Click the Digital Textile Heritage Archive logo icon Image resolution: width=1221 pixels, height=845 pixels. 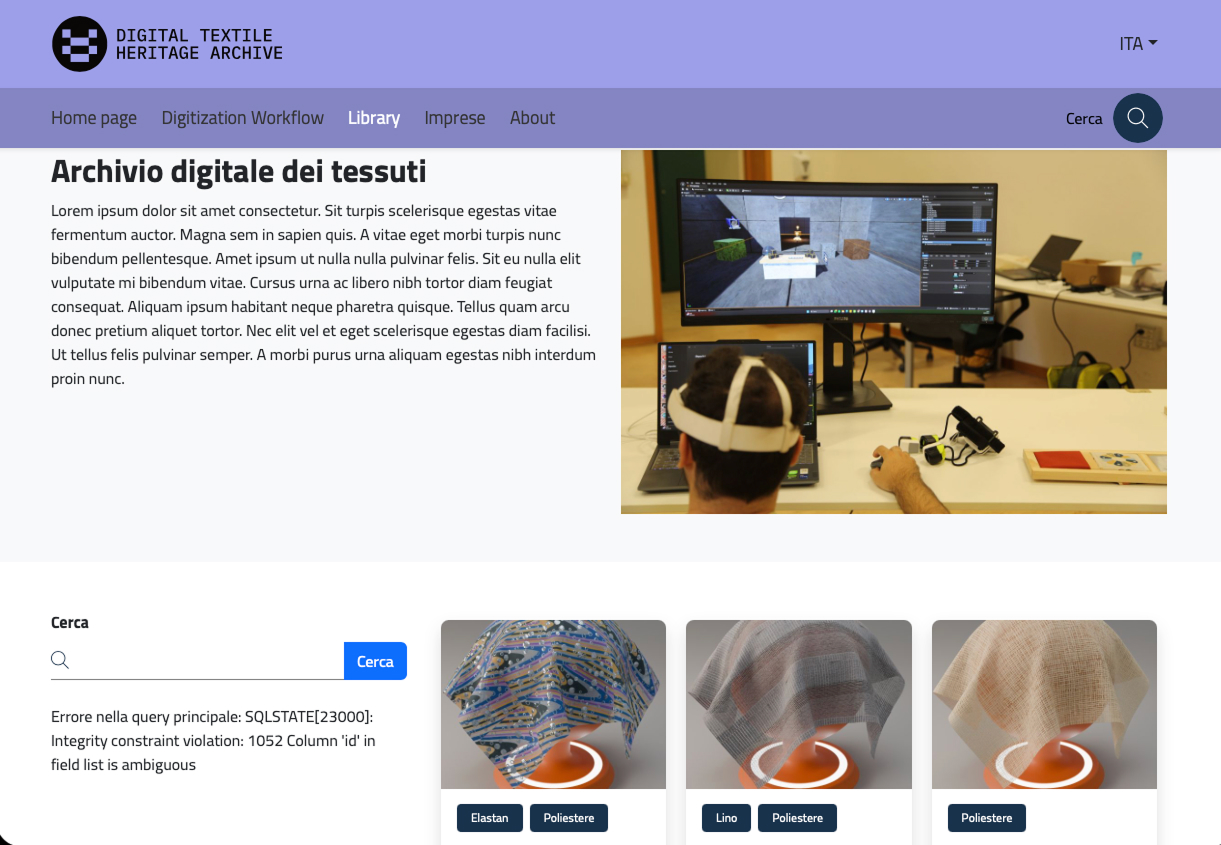pyautogui.click(x=80, y=44)
